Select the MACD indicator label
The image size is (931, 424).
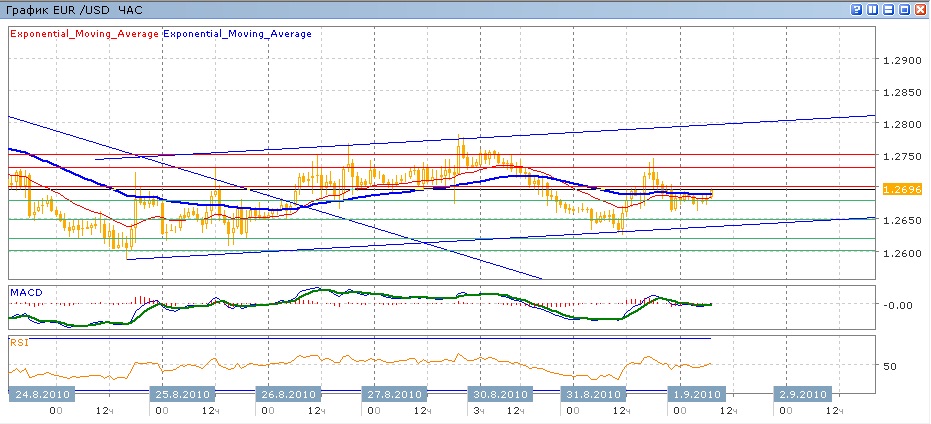(25, 292)
